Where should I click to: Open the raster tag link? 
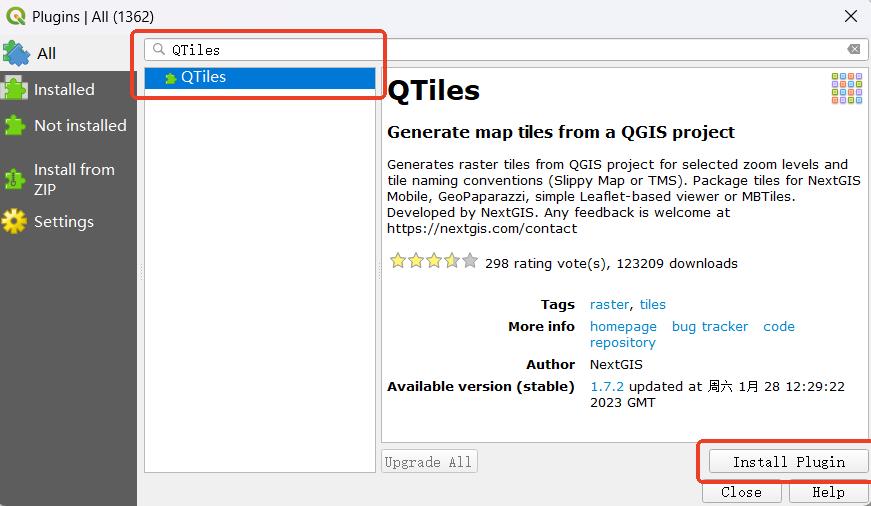point(609,304)
